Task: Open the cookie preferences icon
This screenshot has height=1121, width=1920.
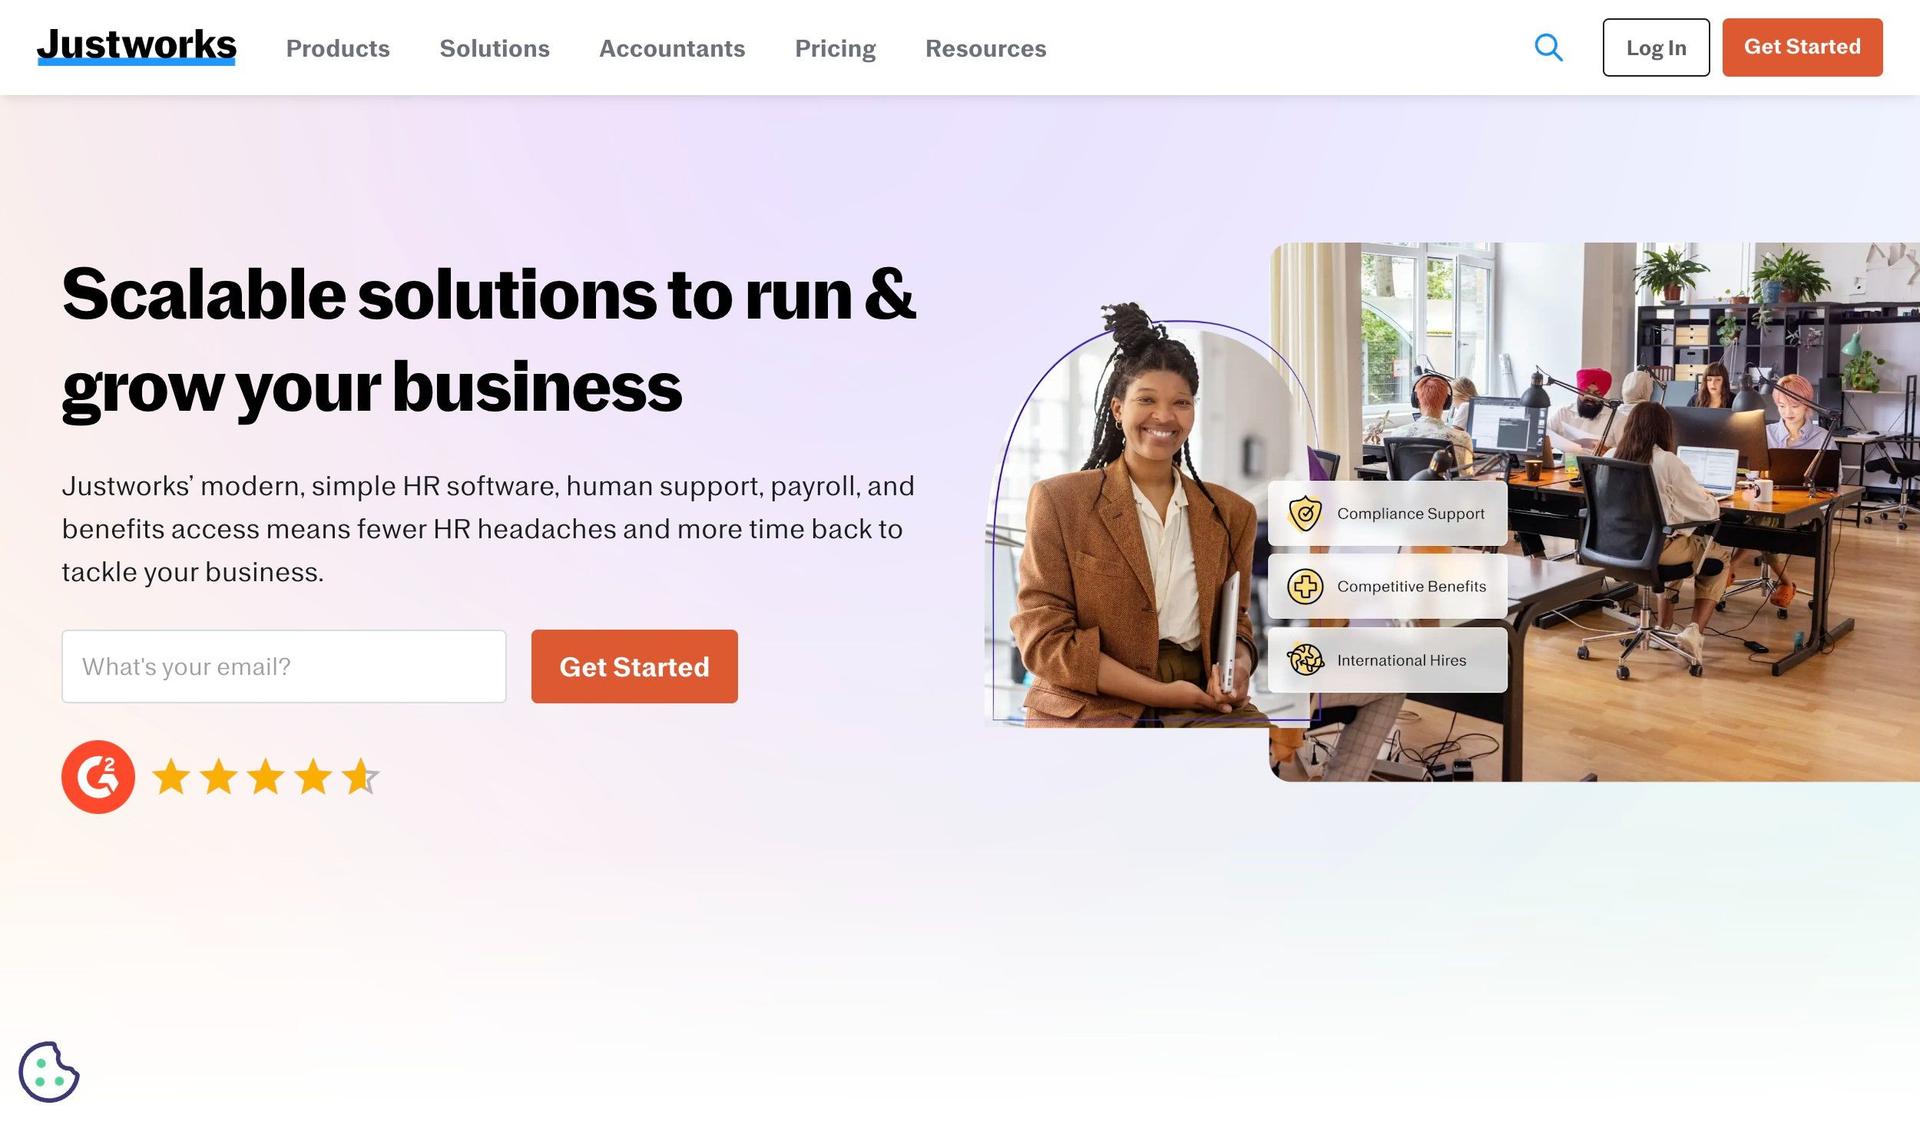Action: (x=49, y=1071)
